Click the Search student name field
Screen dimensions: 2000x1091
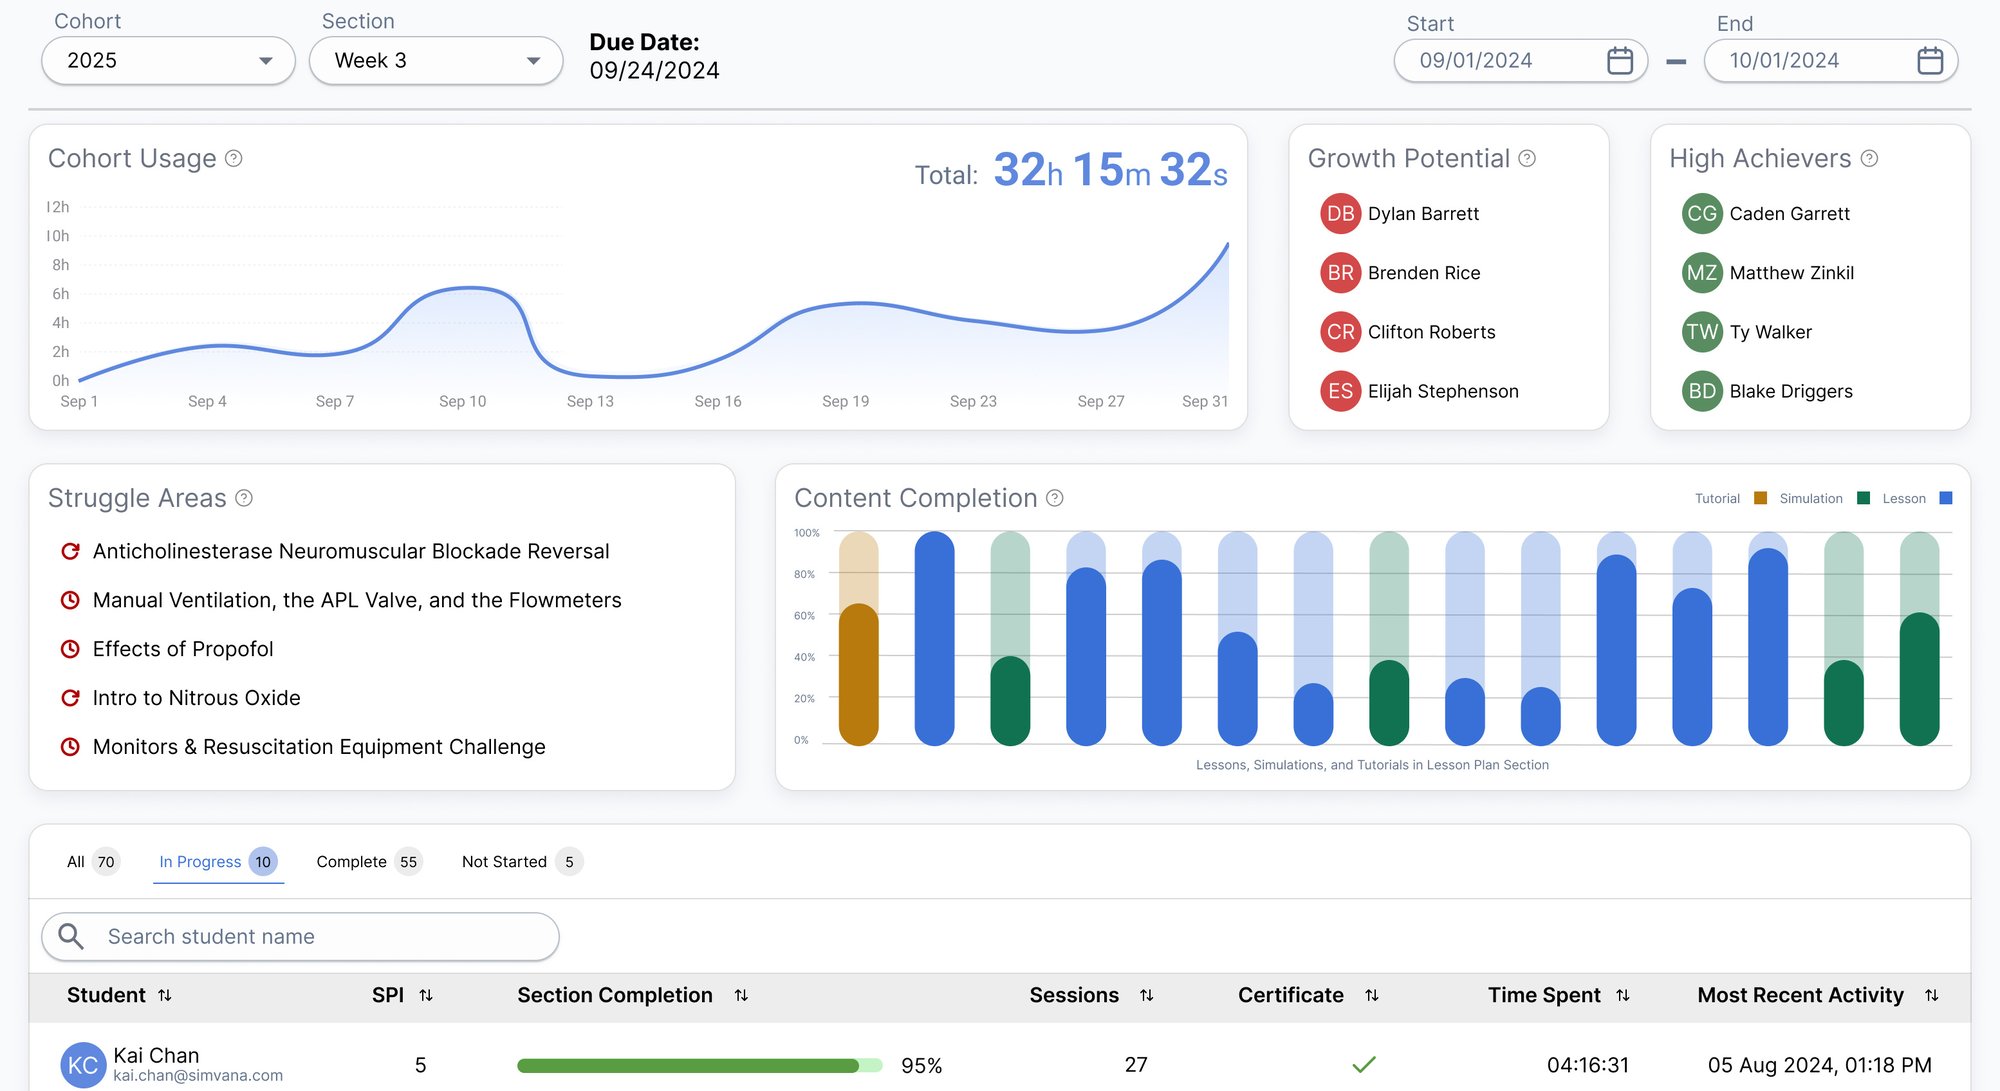click(x=300, y=936)
